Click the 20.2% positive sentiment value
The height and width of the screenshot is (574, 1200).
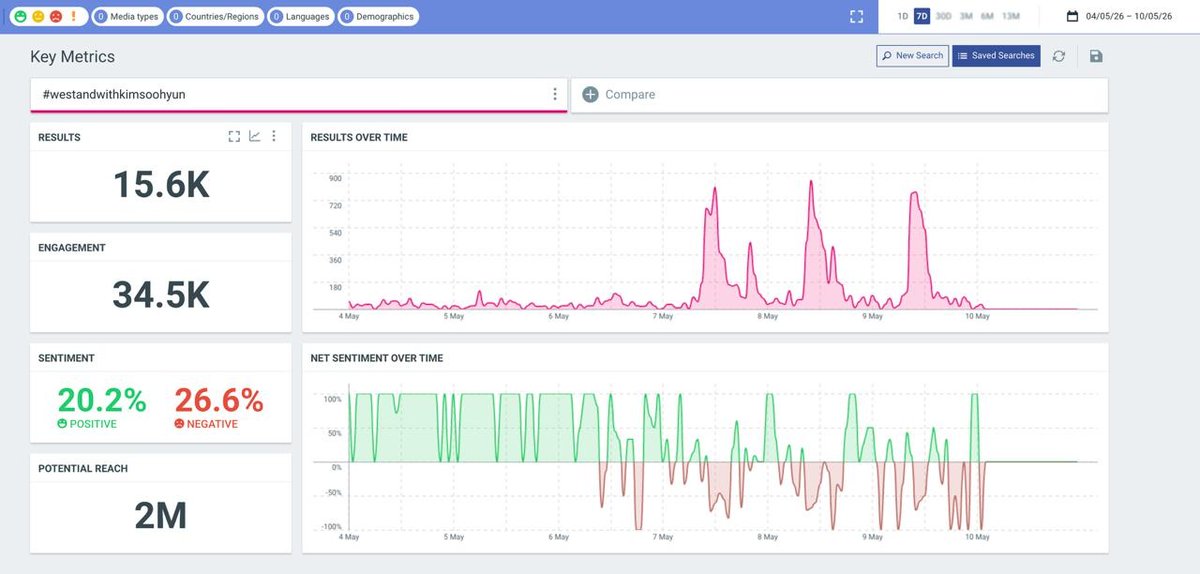click(x=102, y=400)
